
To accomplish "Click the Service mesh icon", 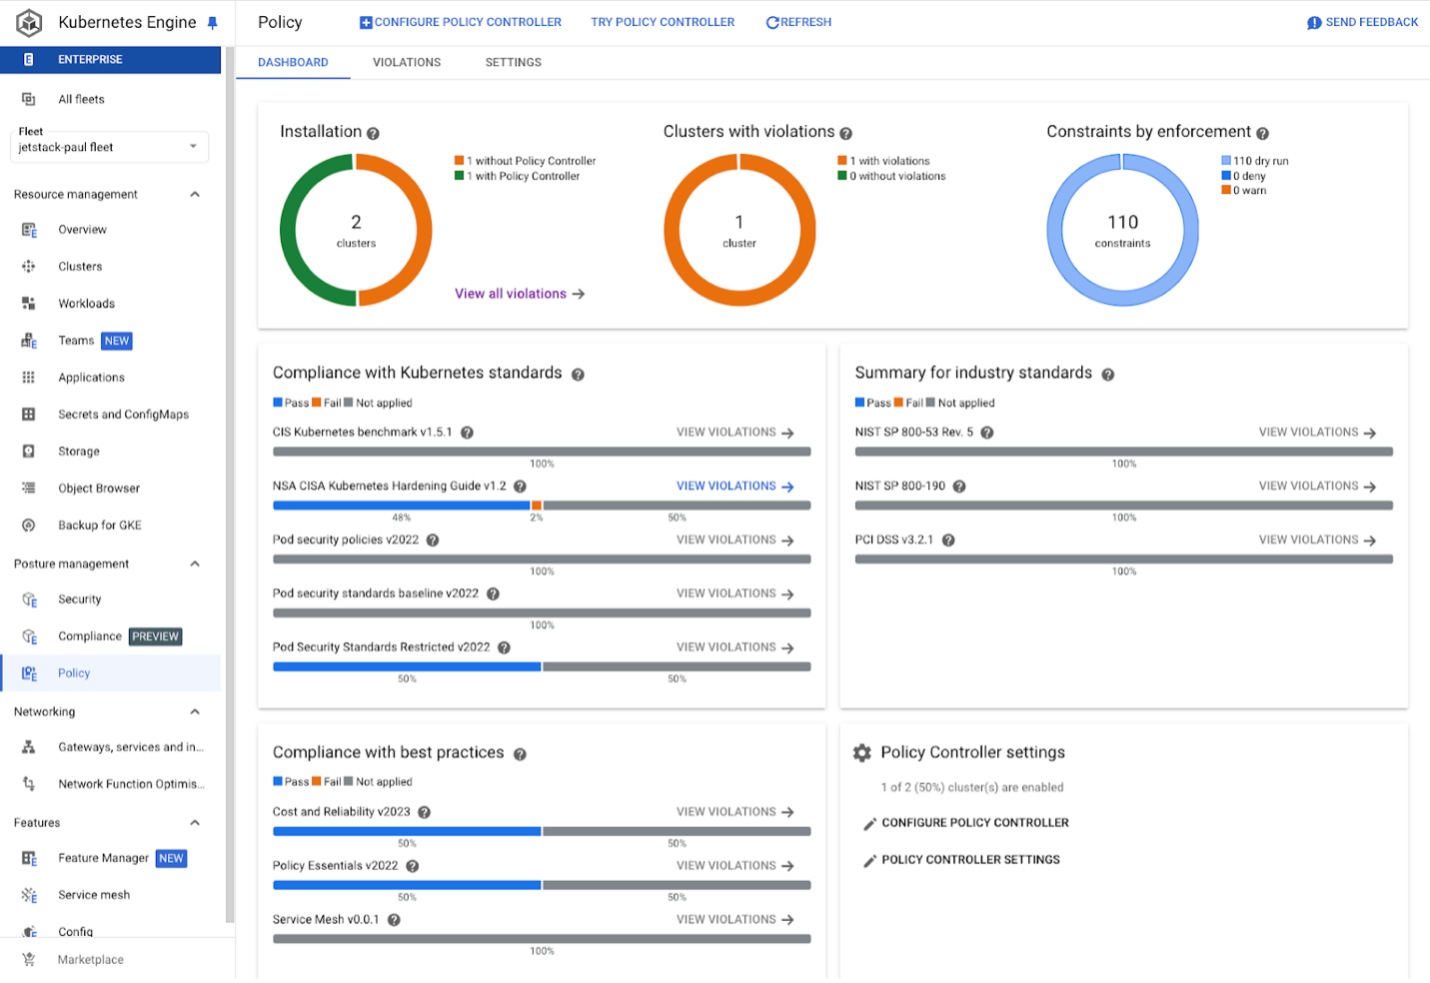I will click(x=29, y=896).
